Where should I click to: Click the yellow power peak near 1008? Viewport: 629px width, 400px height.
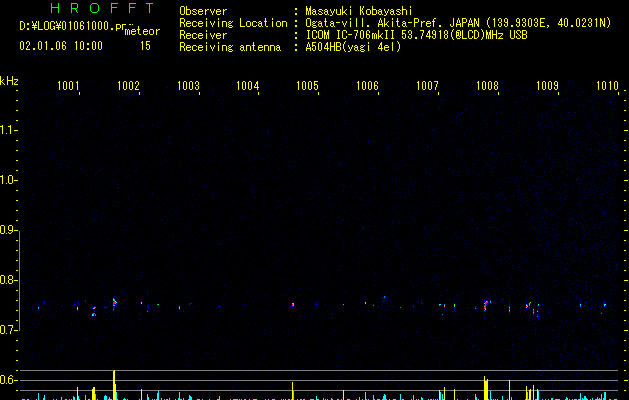[485, 388]
